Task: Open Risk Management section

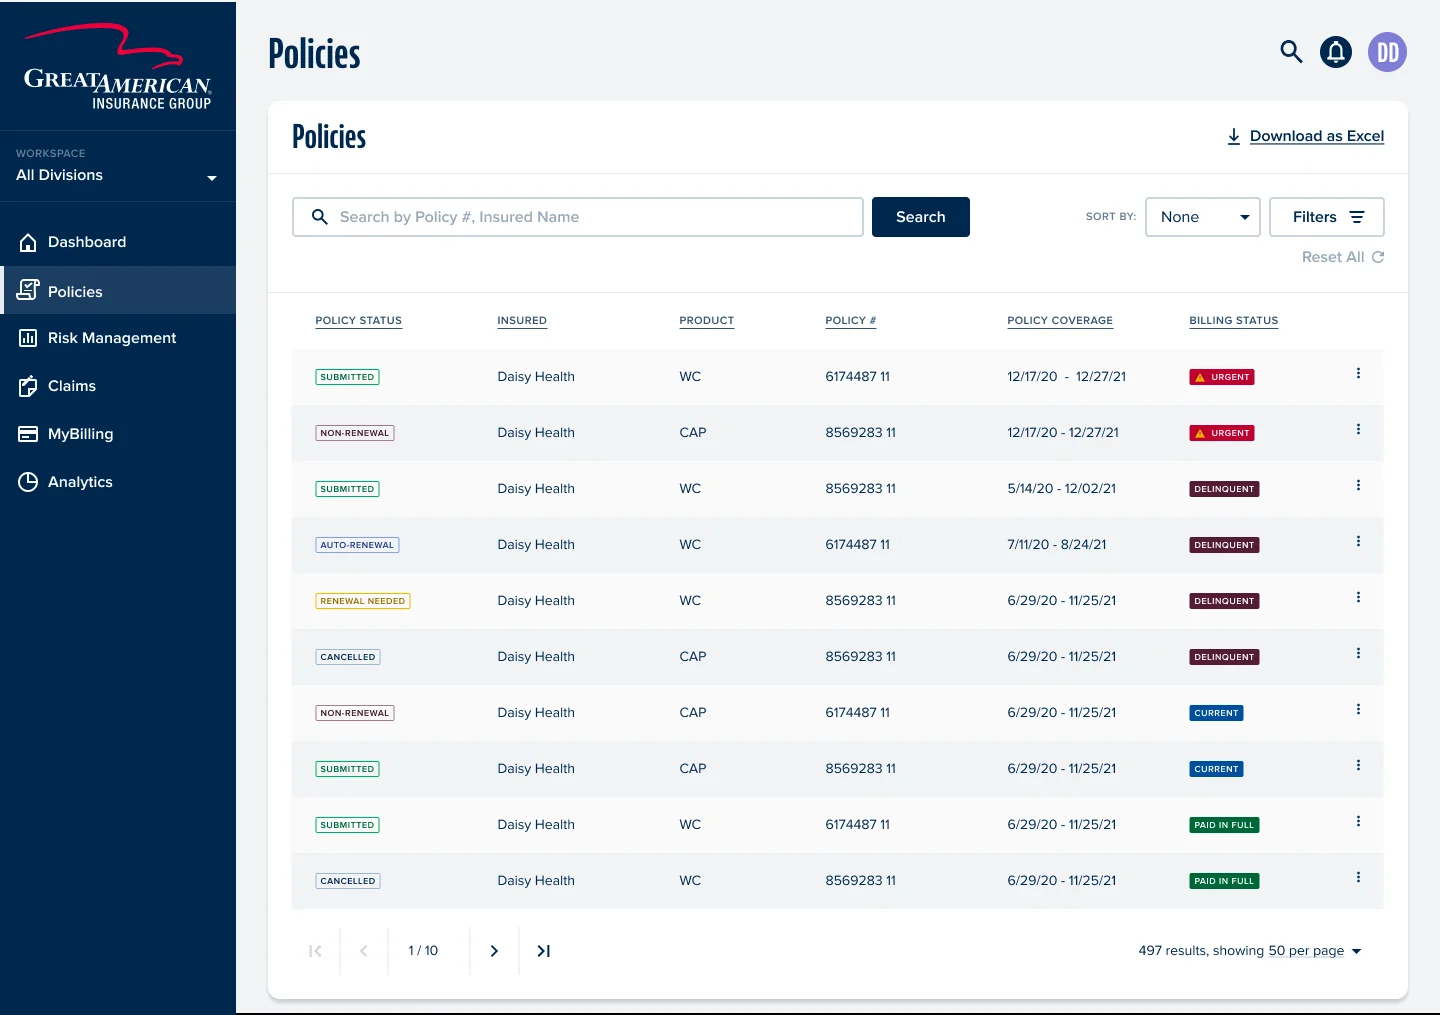Action: (x=118, y=338)
